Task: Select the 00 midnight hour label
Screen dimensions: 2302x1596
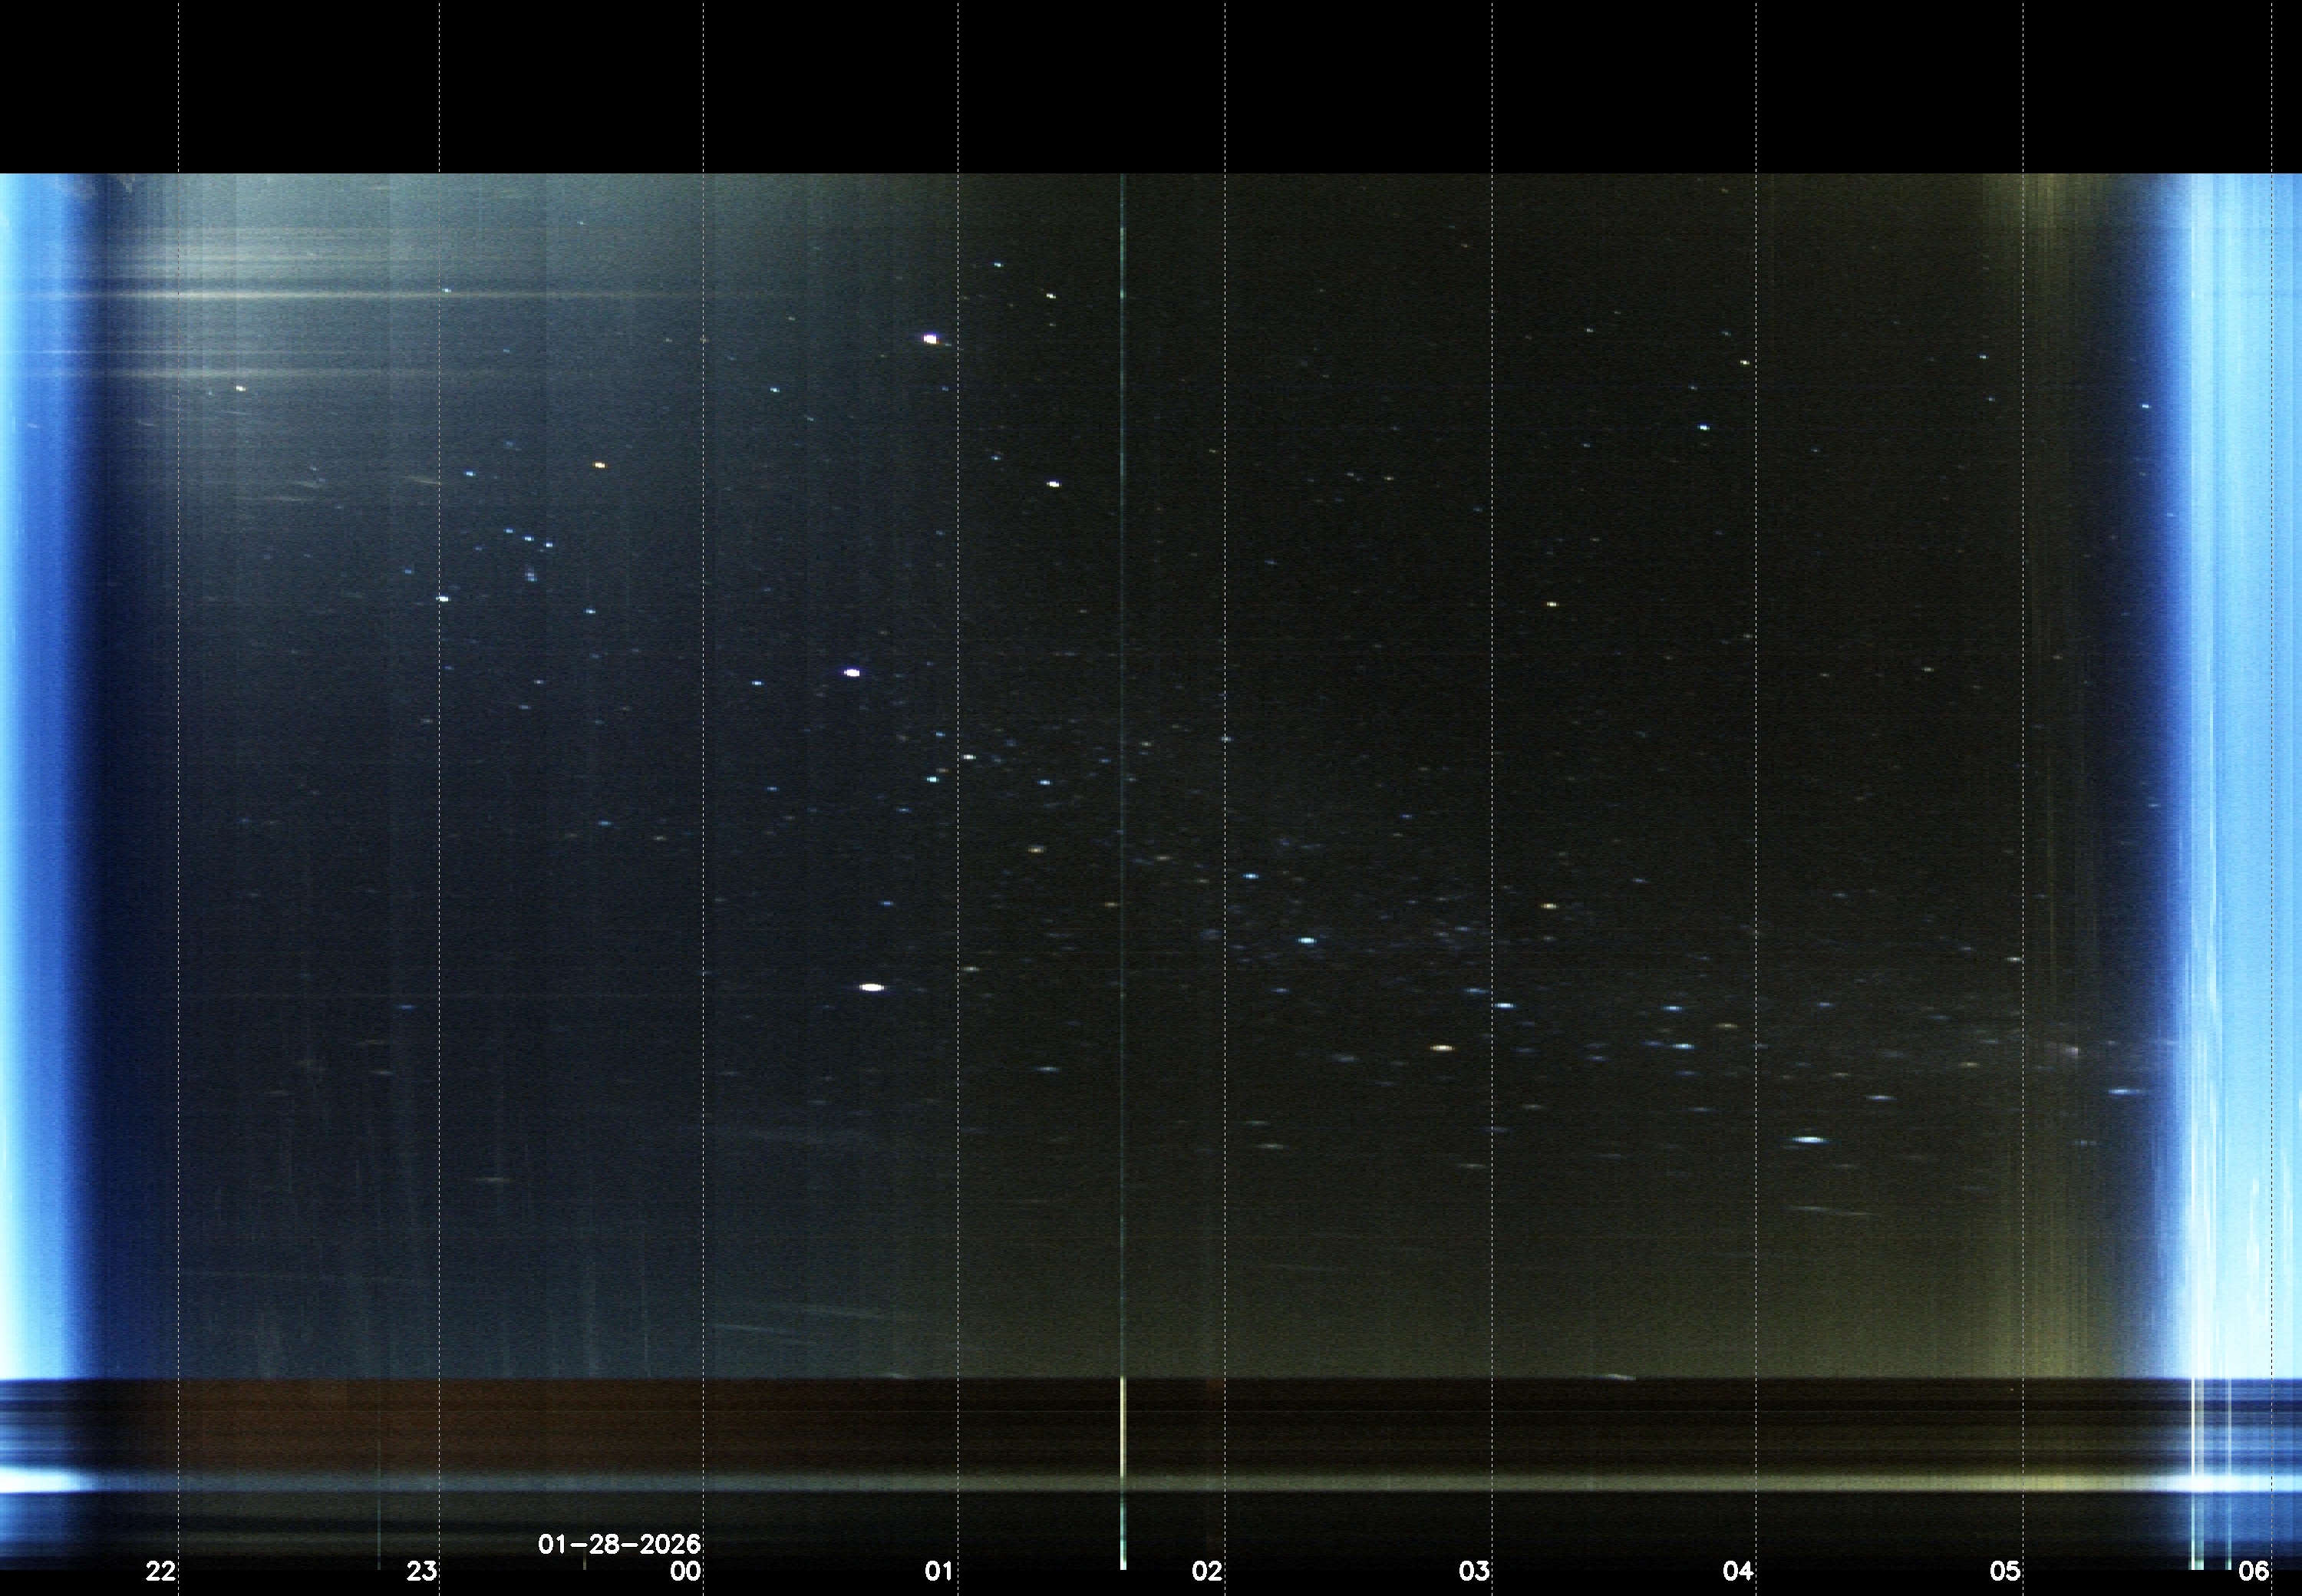Action: (x=685, y=1571)
